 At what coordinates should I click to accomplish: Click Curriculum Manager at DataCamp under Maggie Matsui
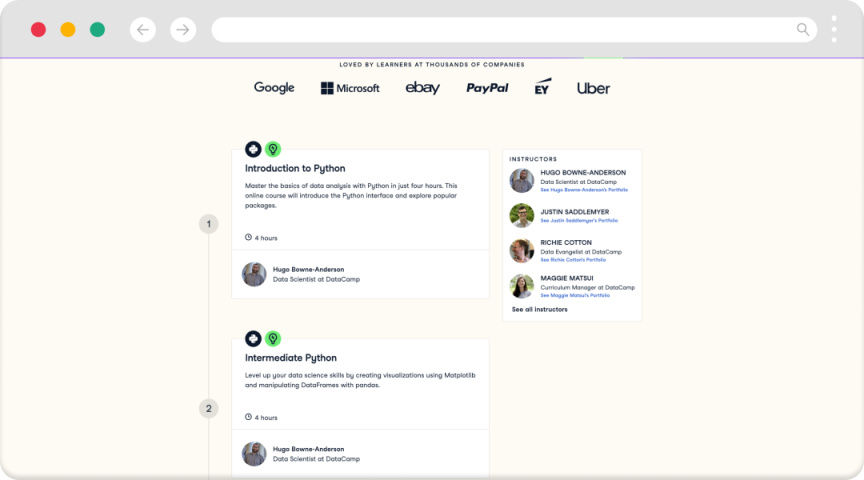coord(587,288)
